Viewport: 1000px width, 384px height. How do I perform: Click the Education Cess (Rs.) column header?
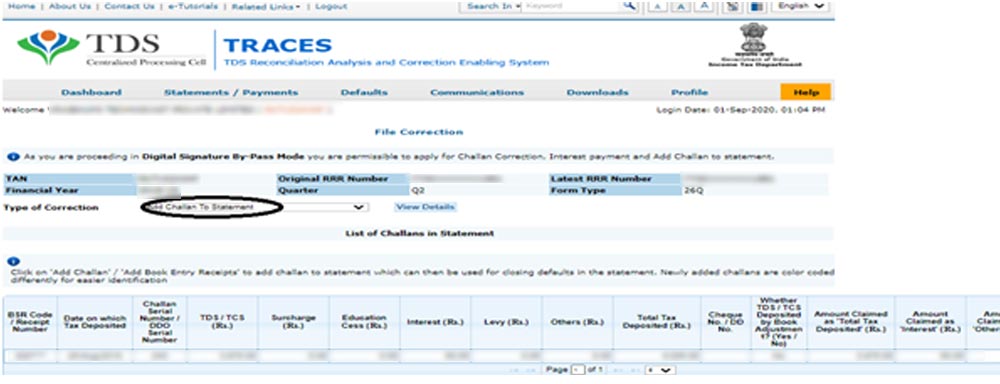coord(364,322)
